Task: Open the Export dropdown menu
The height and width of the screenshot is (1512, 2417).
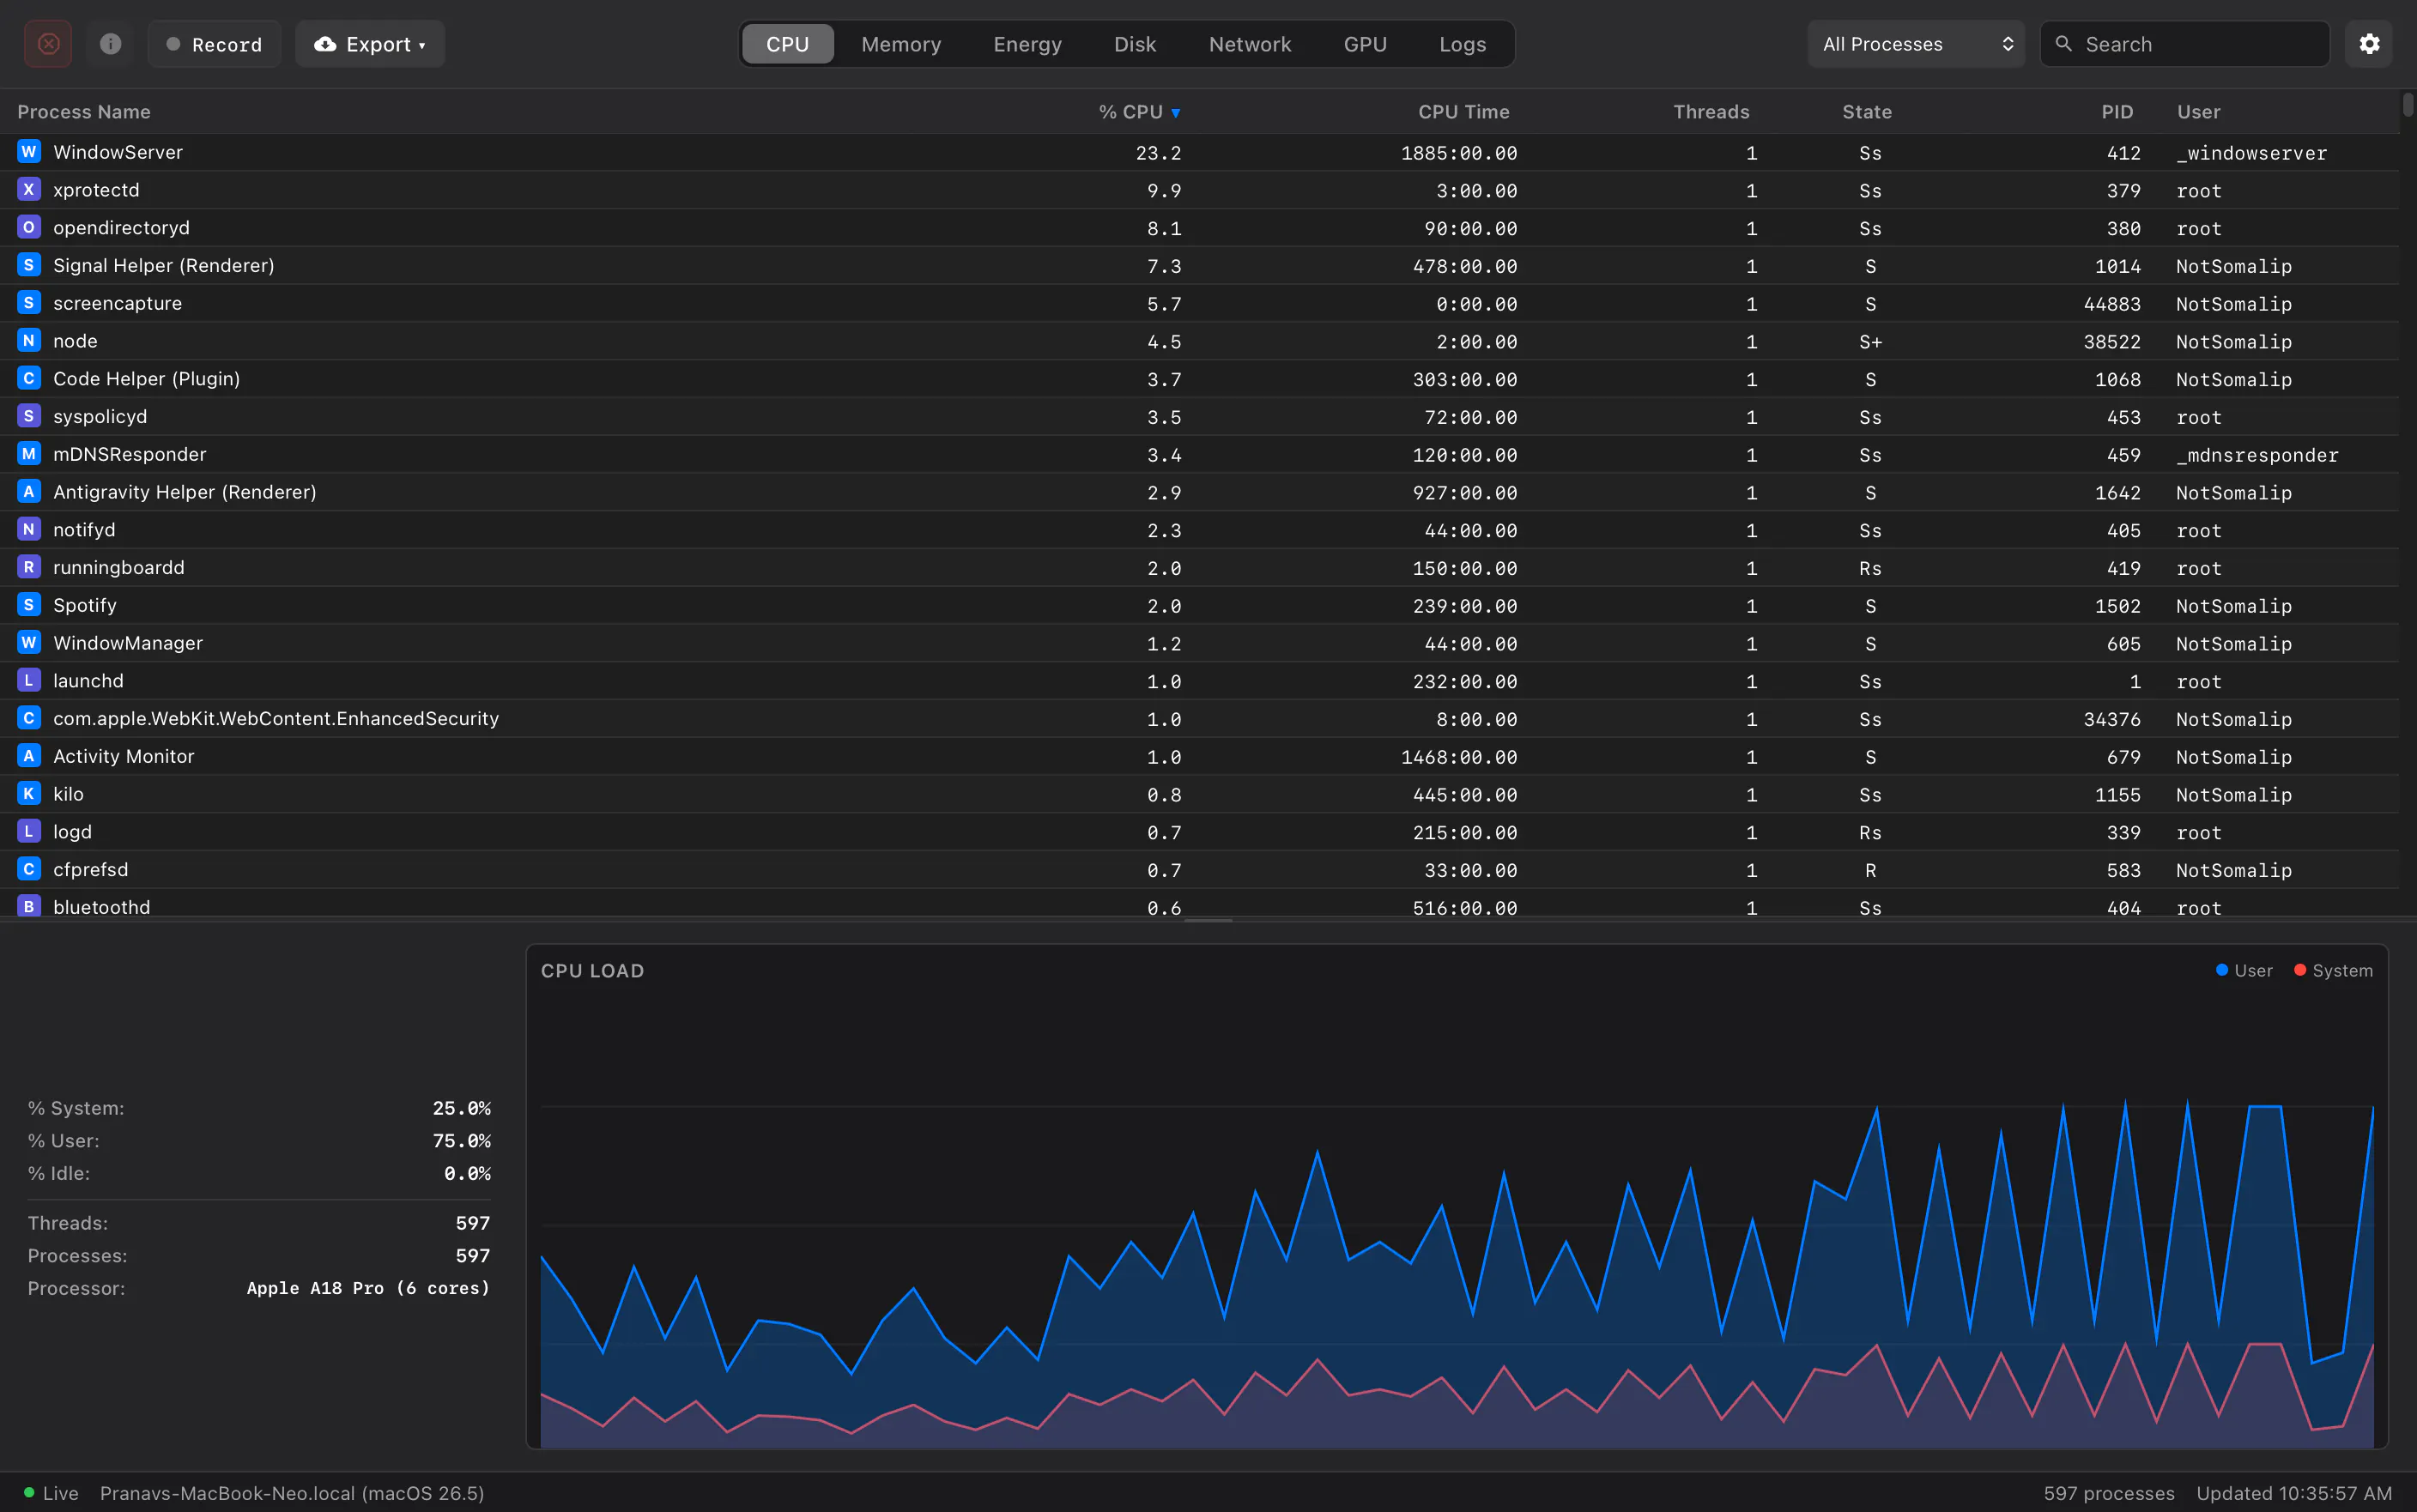Action: click(x=369, y=44)
